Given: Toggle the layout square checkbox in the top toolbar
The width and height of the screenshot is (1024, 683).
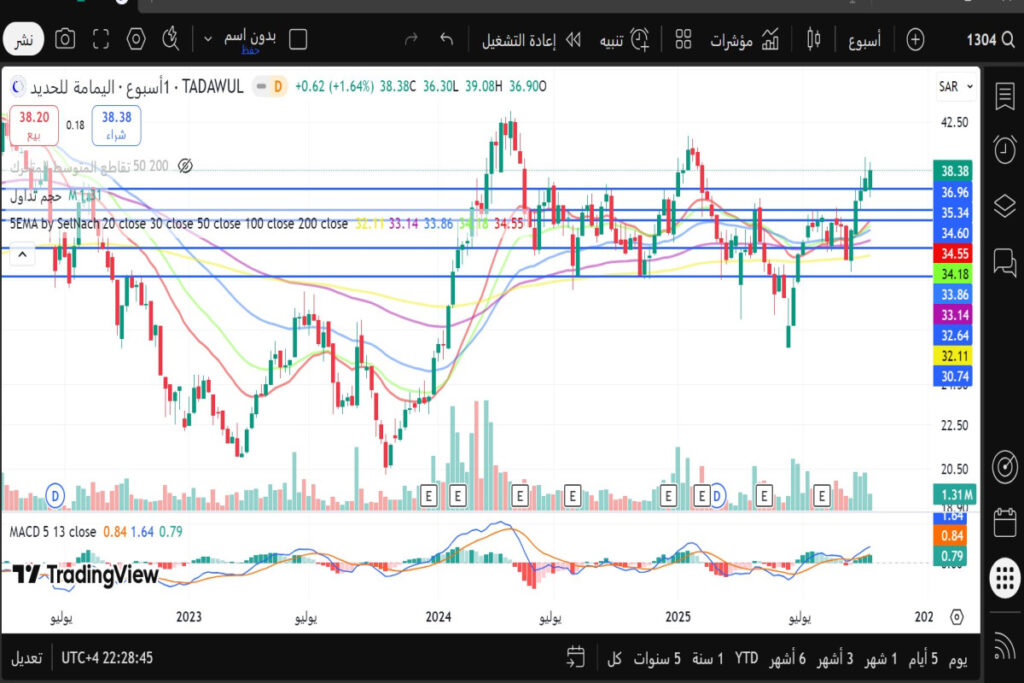Looking at the screenshot, I should point(298,40).
